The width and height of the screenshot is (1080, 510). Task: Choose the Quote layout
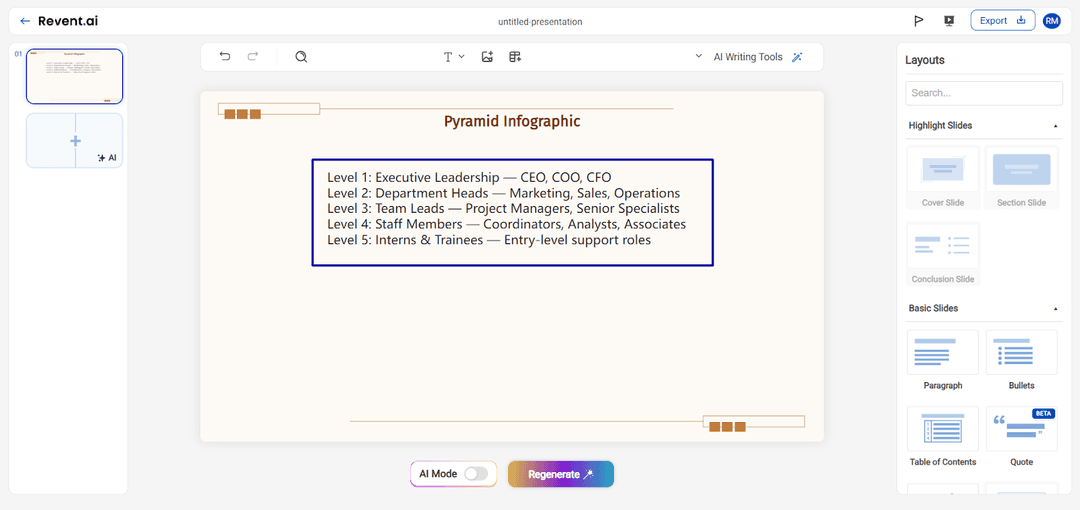(1021, 437)
